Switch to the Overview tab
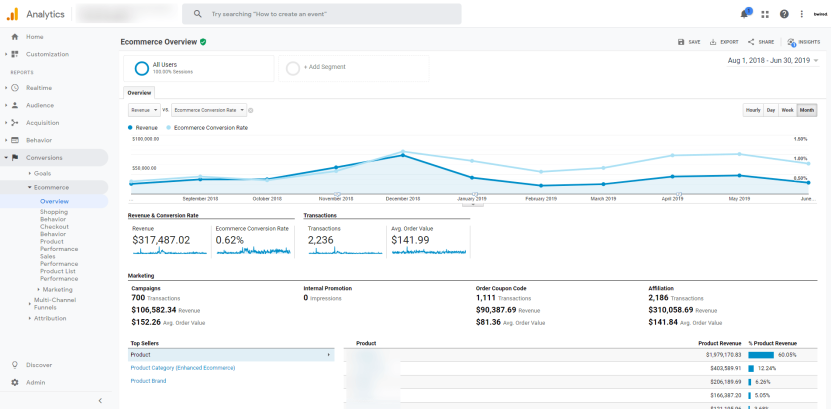The image size is (831, 409). (139, 93)
